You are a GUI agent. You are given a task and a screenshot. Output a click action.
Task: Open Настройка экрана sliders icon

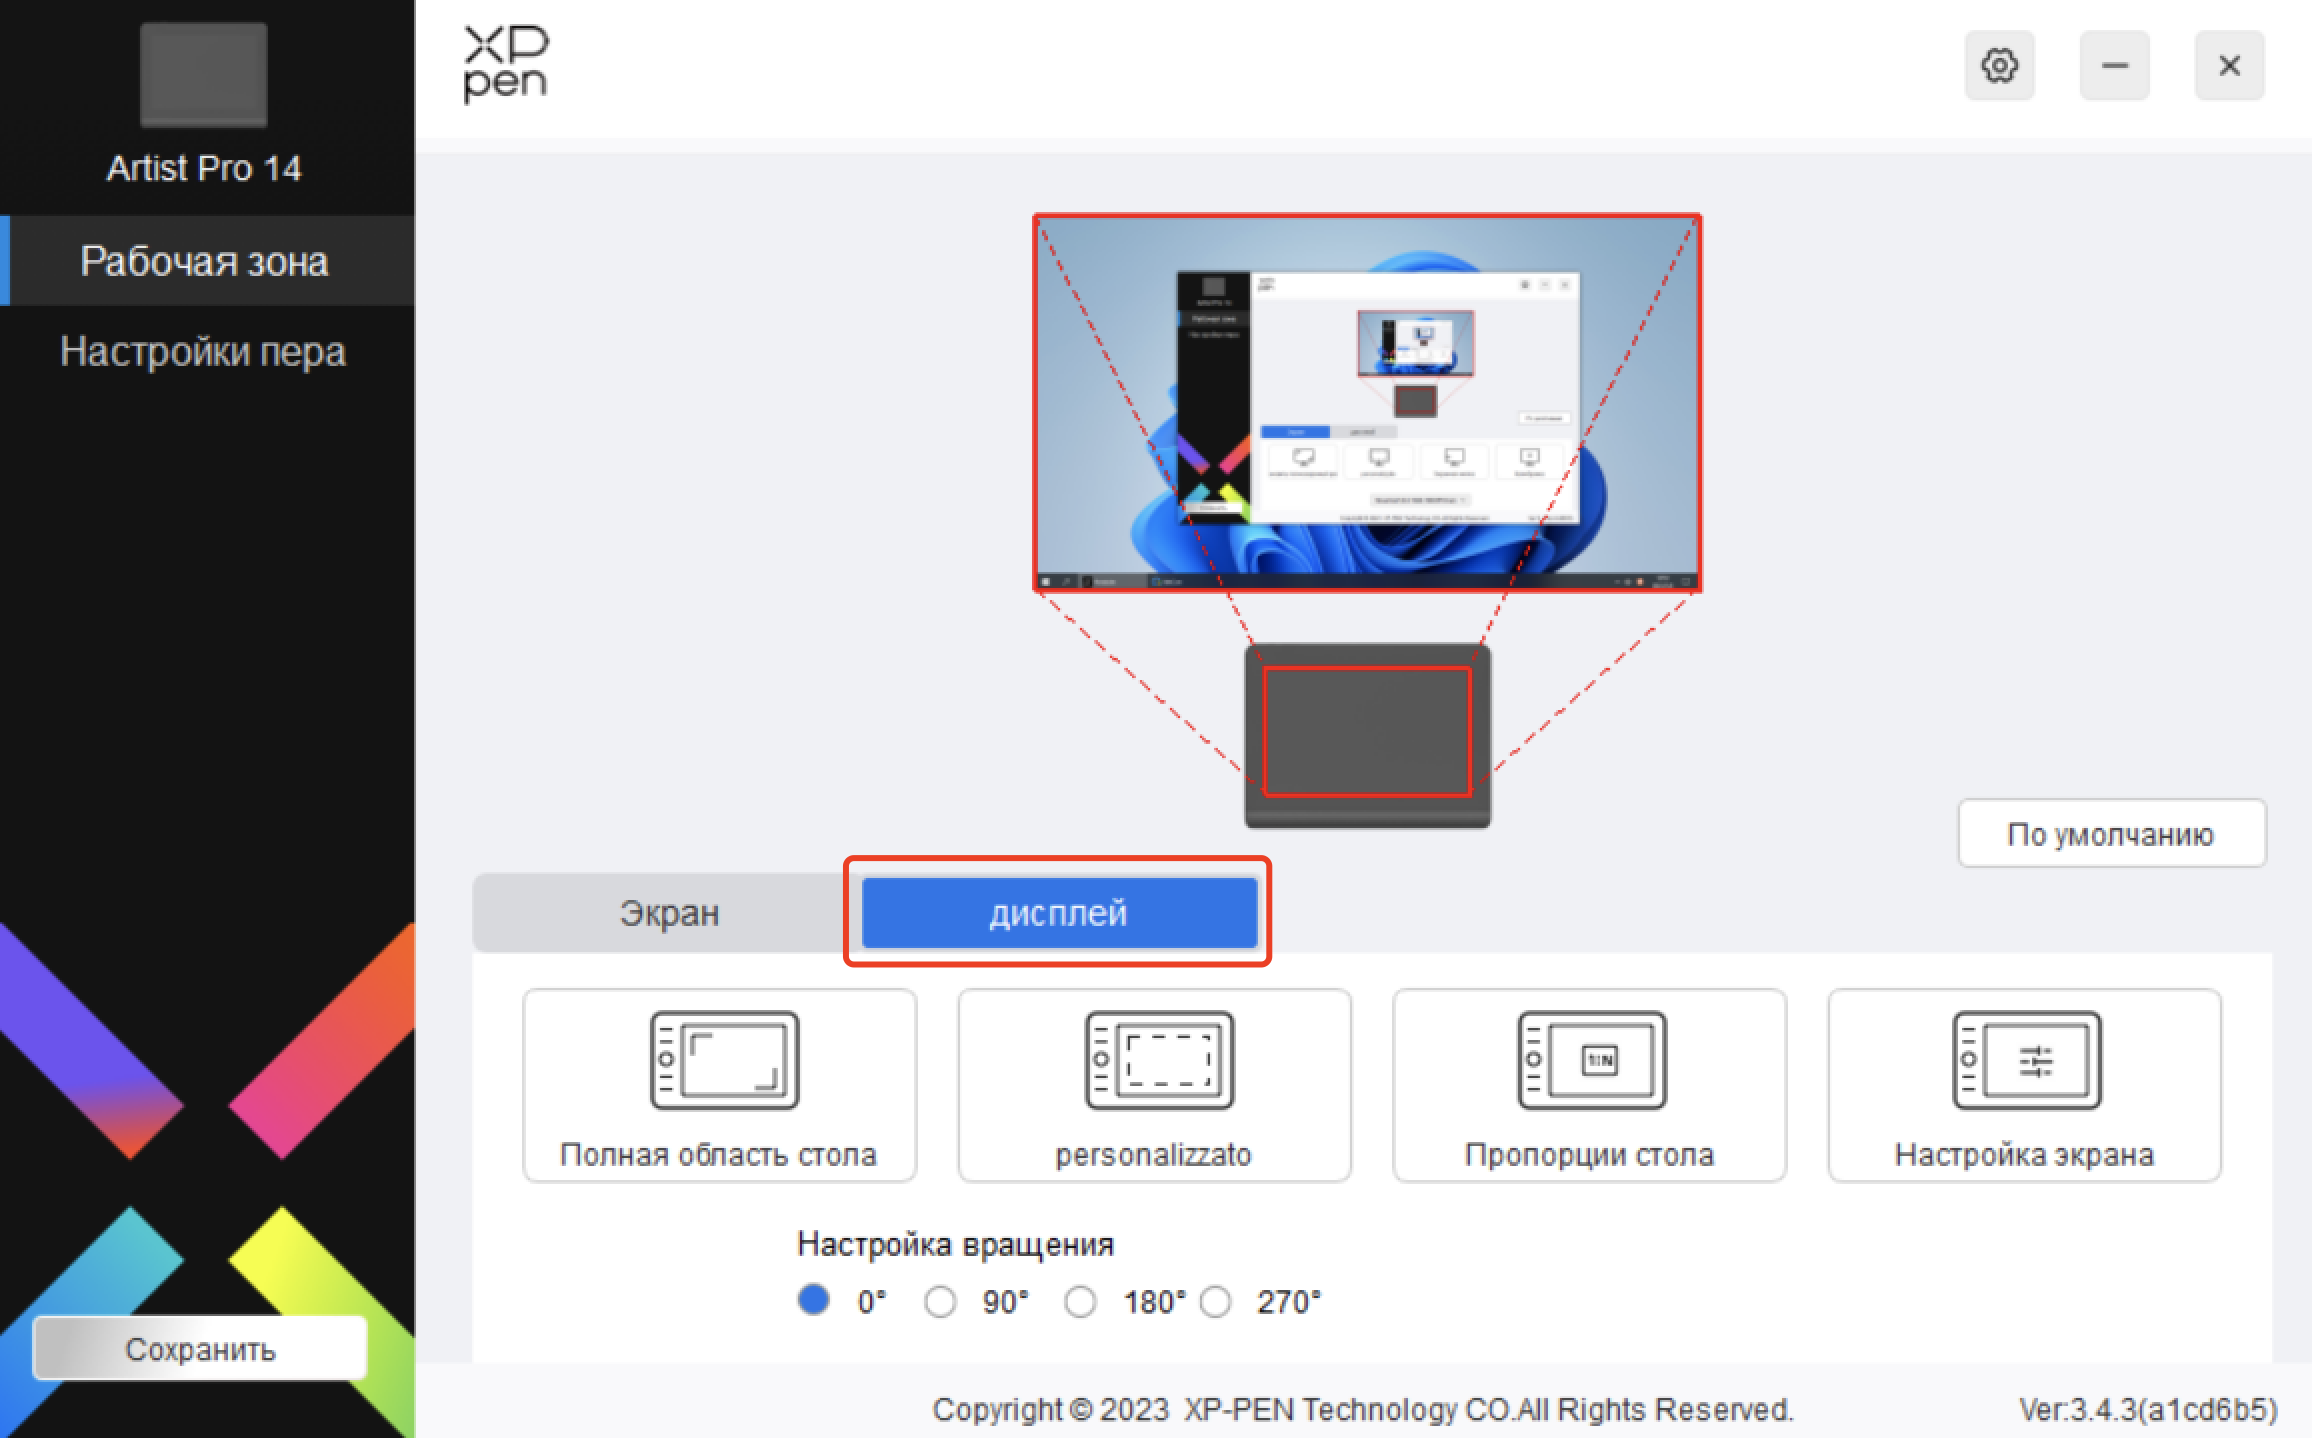point(2027,1060)
